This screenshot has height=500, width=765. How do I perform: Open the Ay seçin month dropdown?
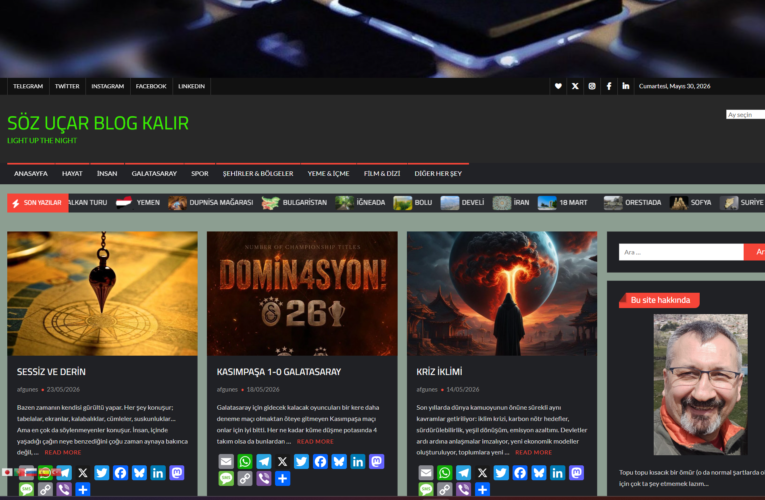click(x=745, y=115)
